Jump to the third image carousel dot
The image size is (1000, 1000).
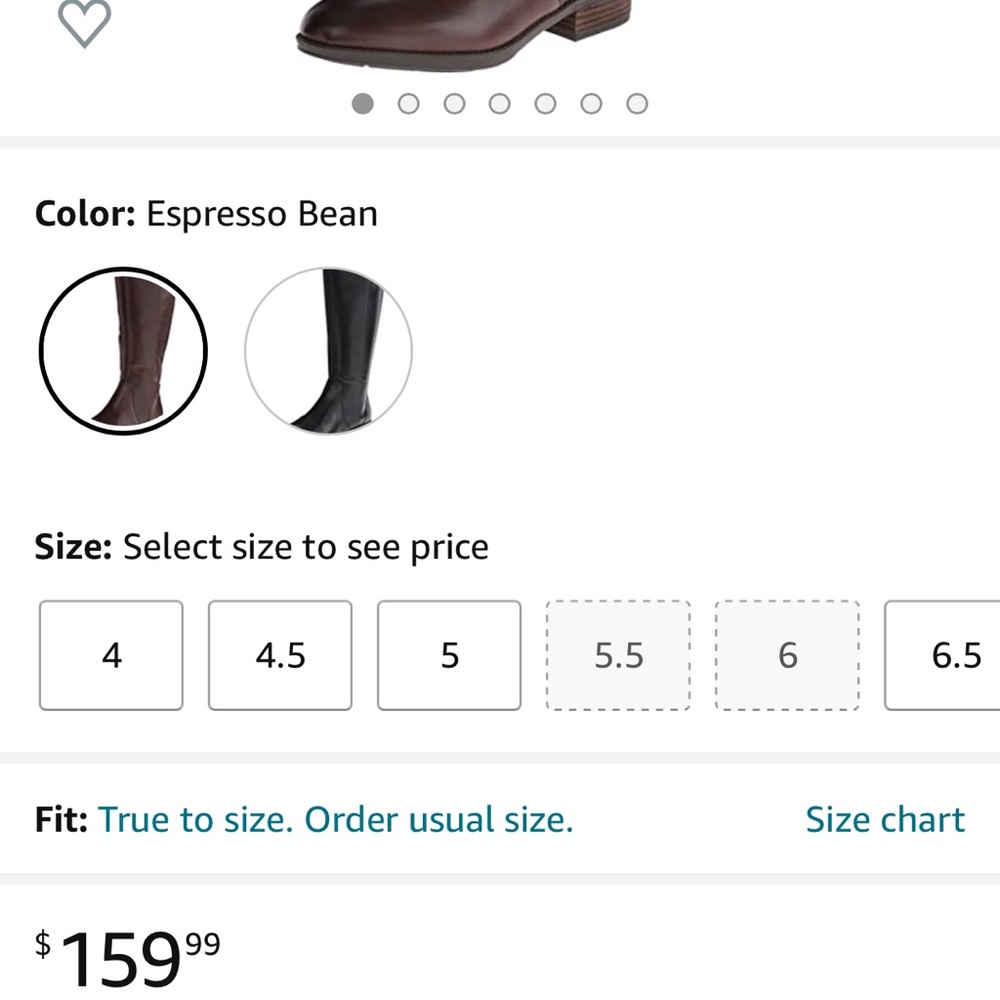coord(454,103)
